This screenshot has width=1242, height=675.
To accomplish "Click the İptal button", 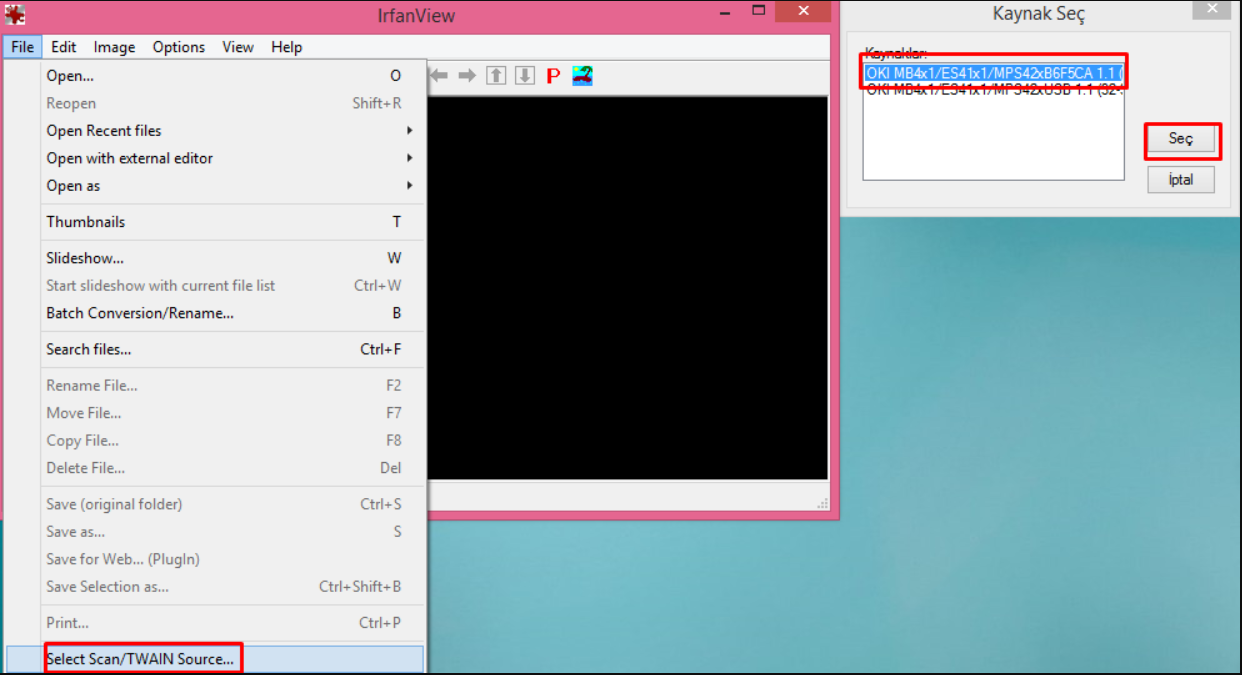I will coord(1181,180).
